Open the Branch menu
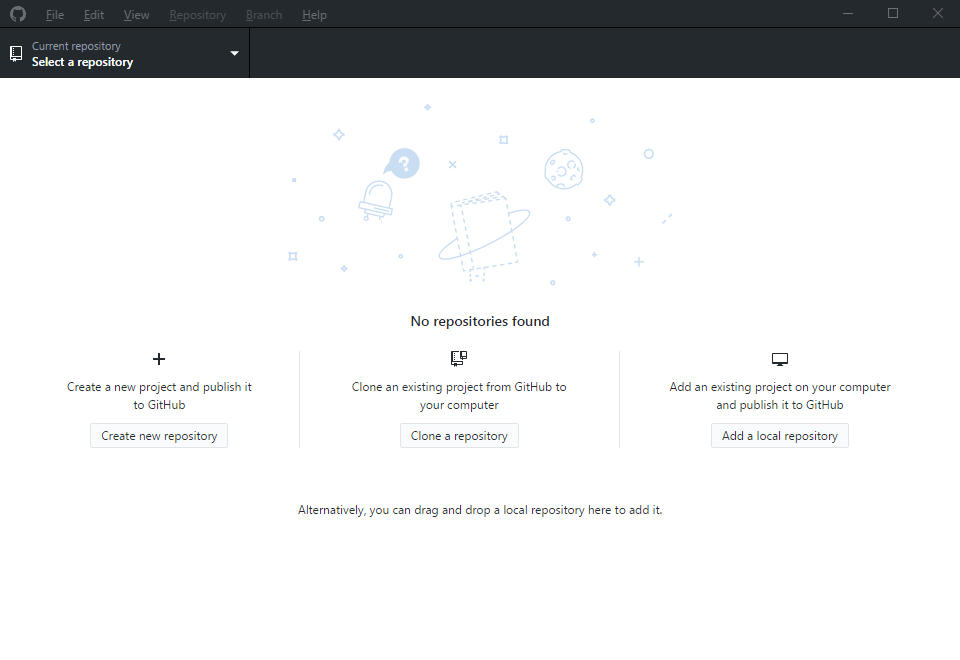The image size is (960, 660). [264, 15]
